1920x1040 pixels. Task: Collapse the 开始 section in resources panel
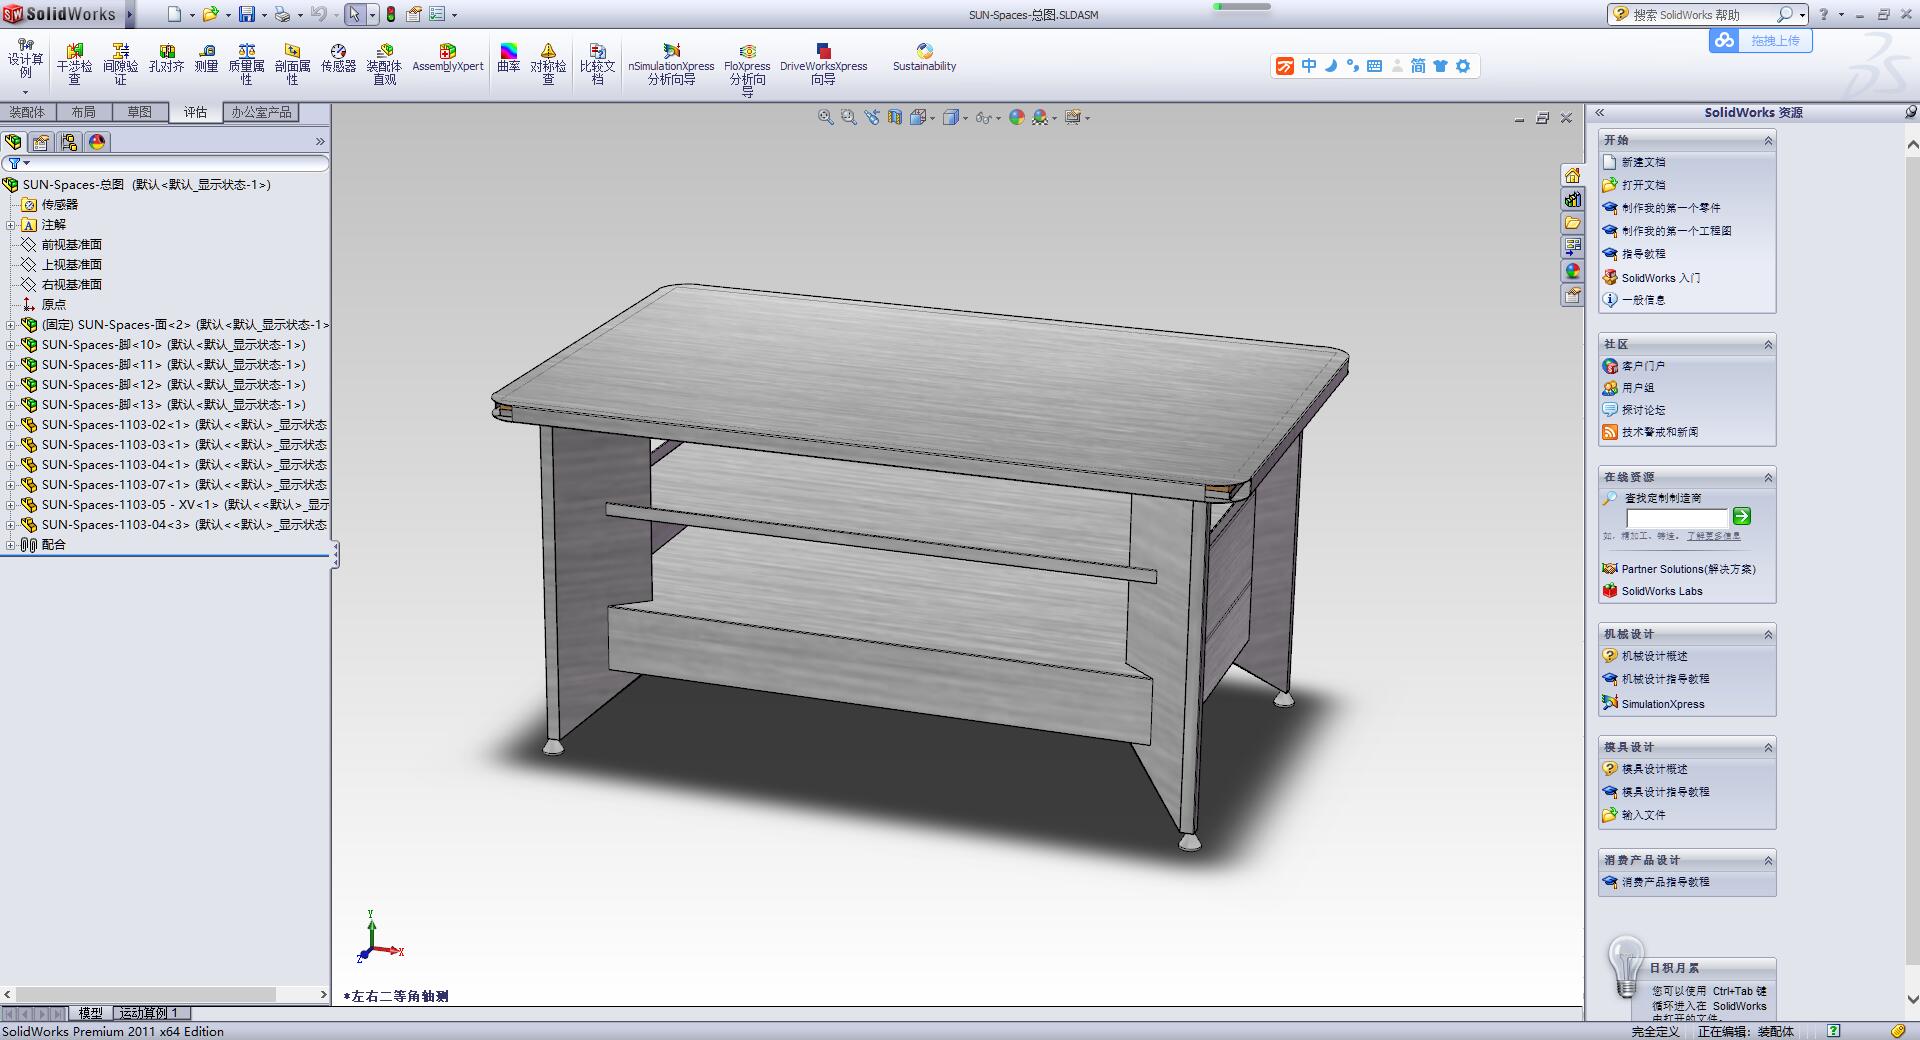pyautogui.click(x=1767, y=141)
